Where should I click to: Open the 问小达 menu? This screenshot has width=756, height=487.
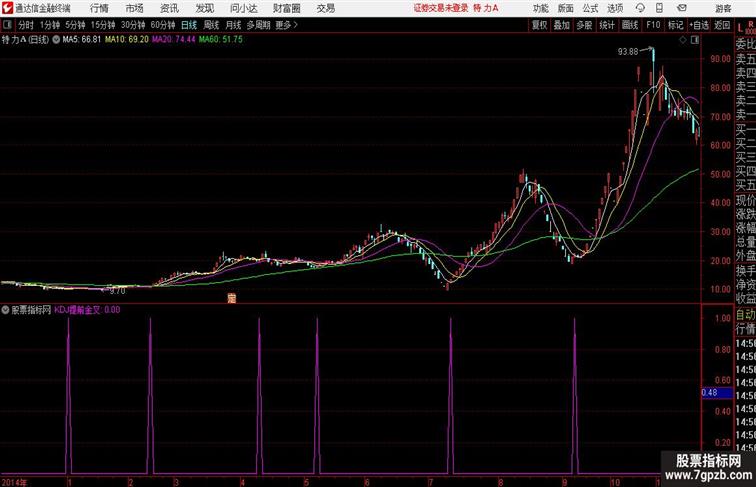(x=243, y=8)
